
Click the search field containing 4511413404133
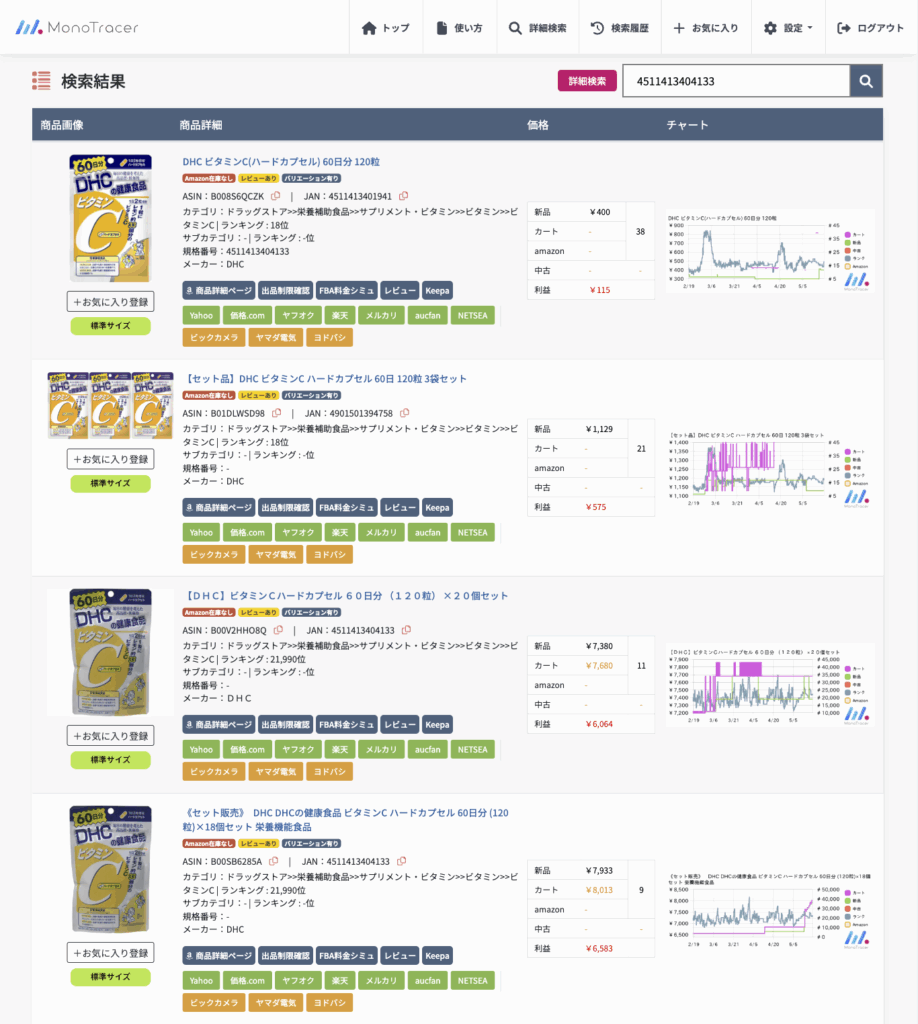(x=736, y=81)
